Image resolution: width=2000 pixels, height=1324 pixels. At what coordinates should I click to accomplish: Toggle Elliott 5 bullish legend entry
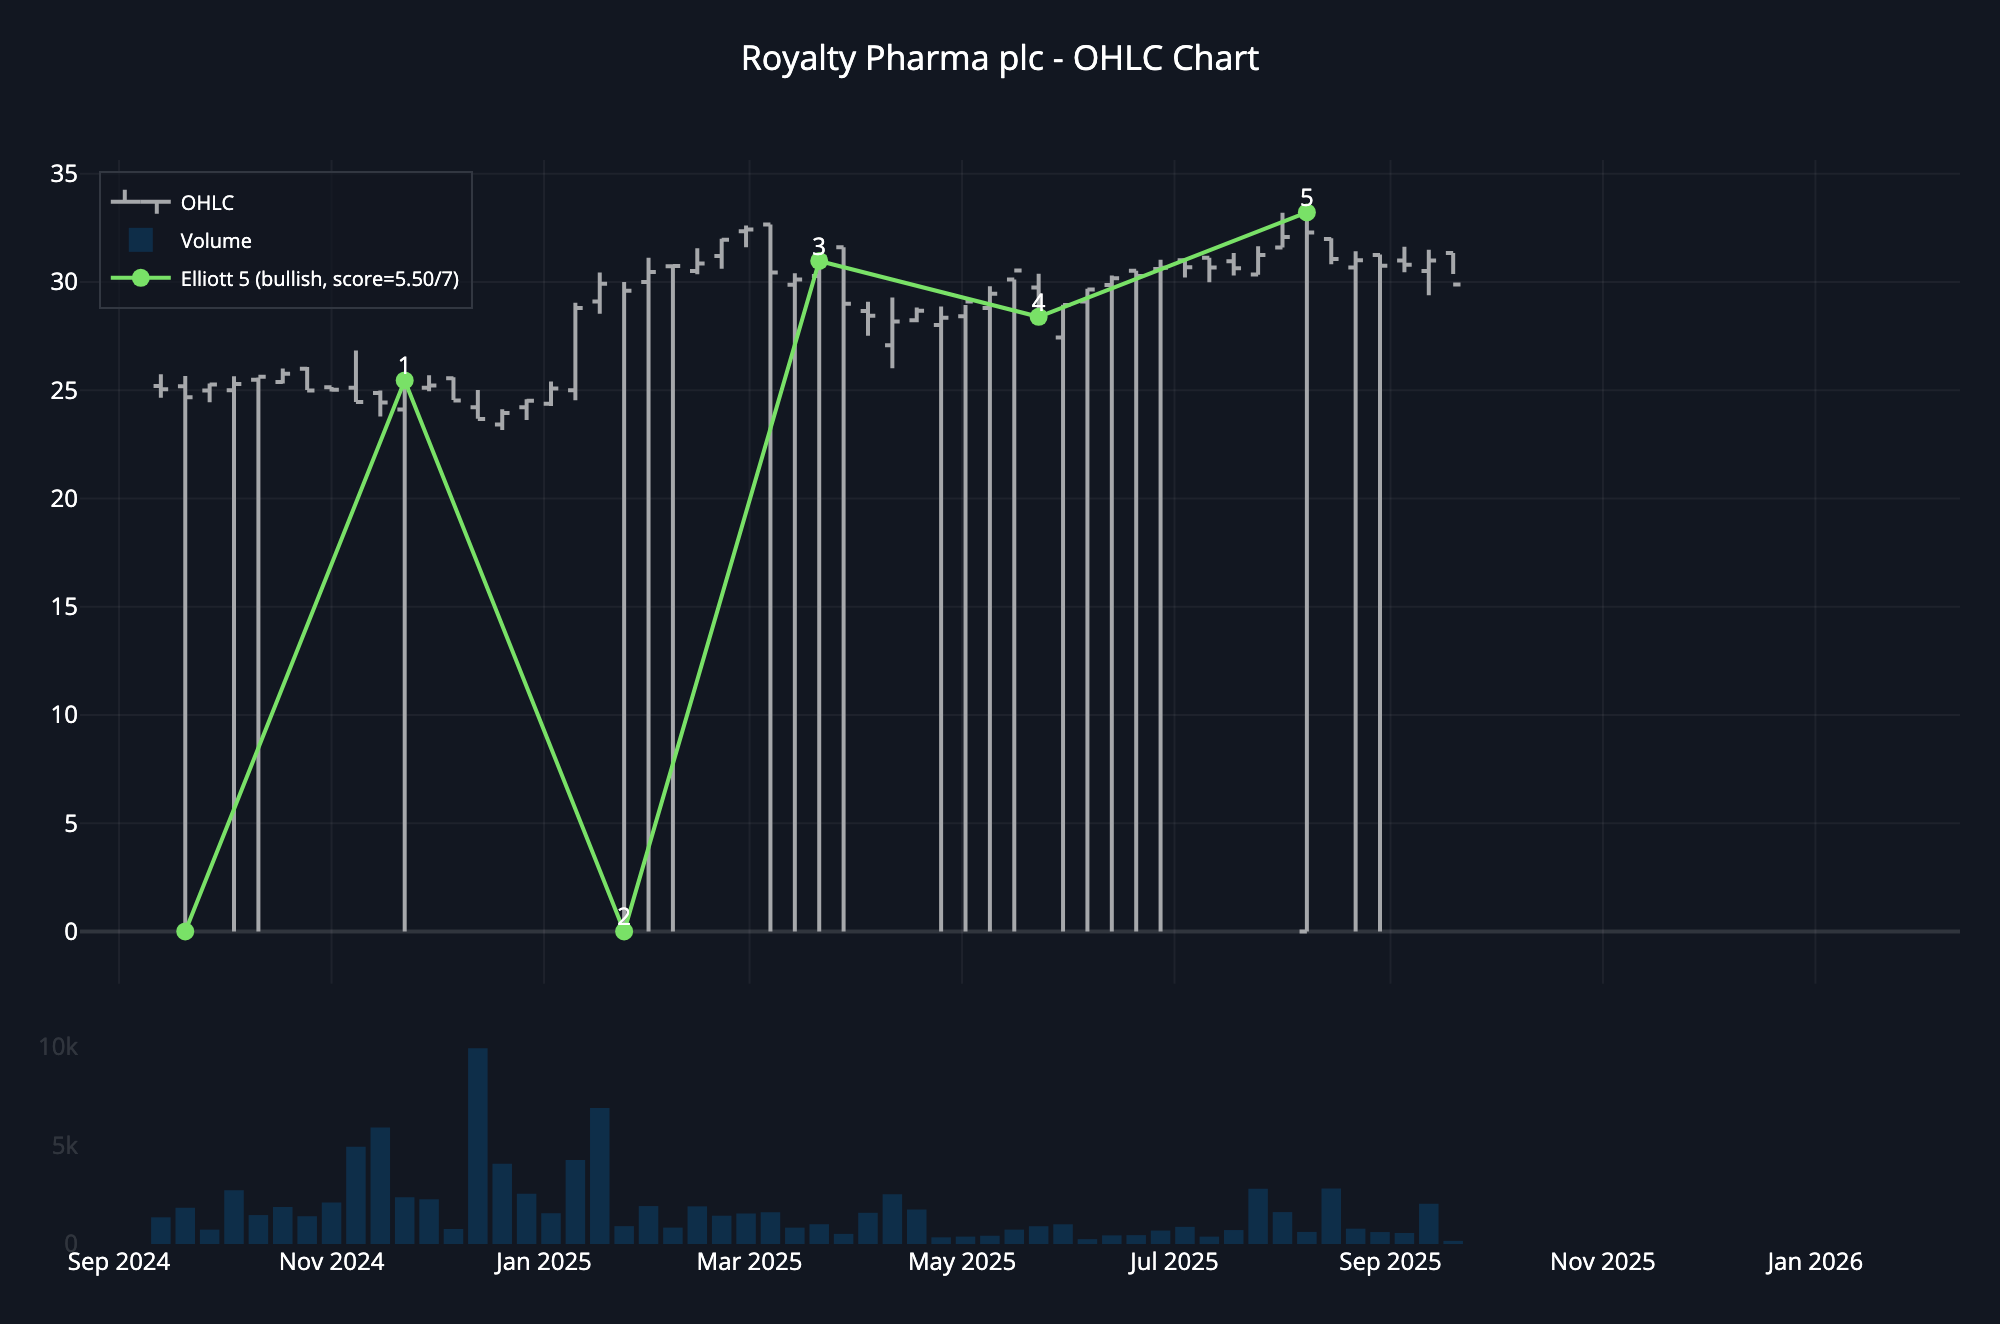319,279
